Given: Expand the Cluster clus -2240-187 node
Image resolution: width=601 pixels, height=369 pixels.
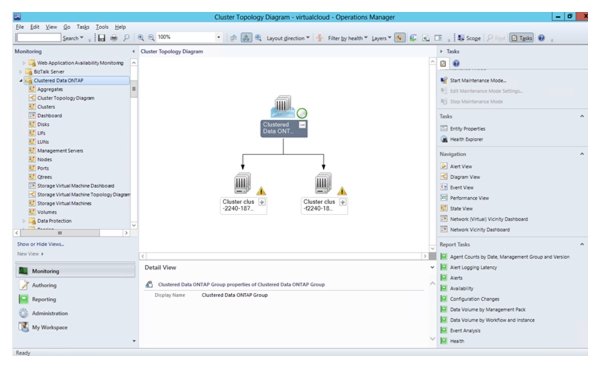Looking at the screenshot, I should click(x=262, y=202).
